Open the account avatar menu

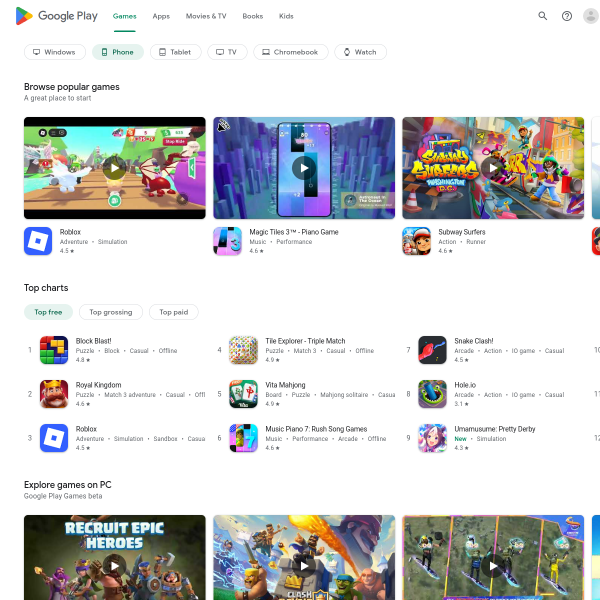tap(591, 16)
